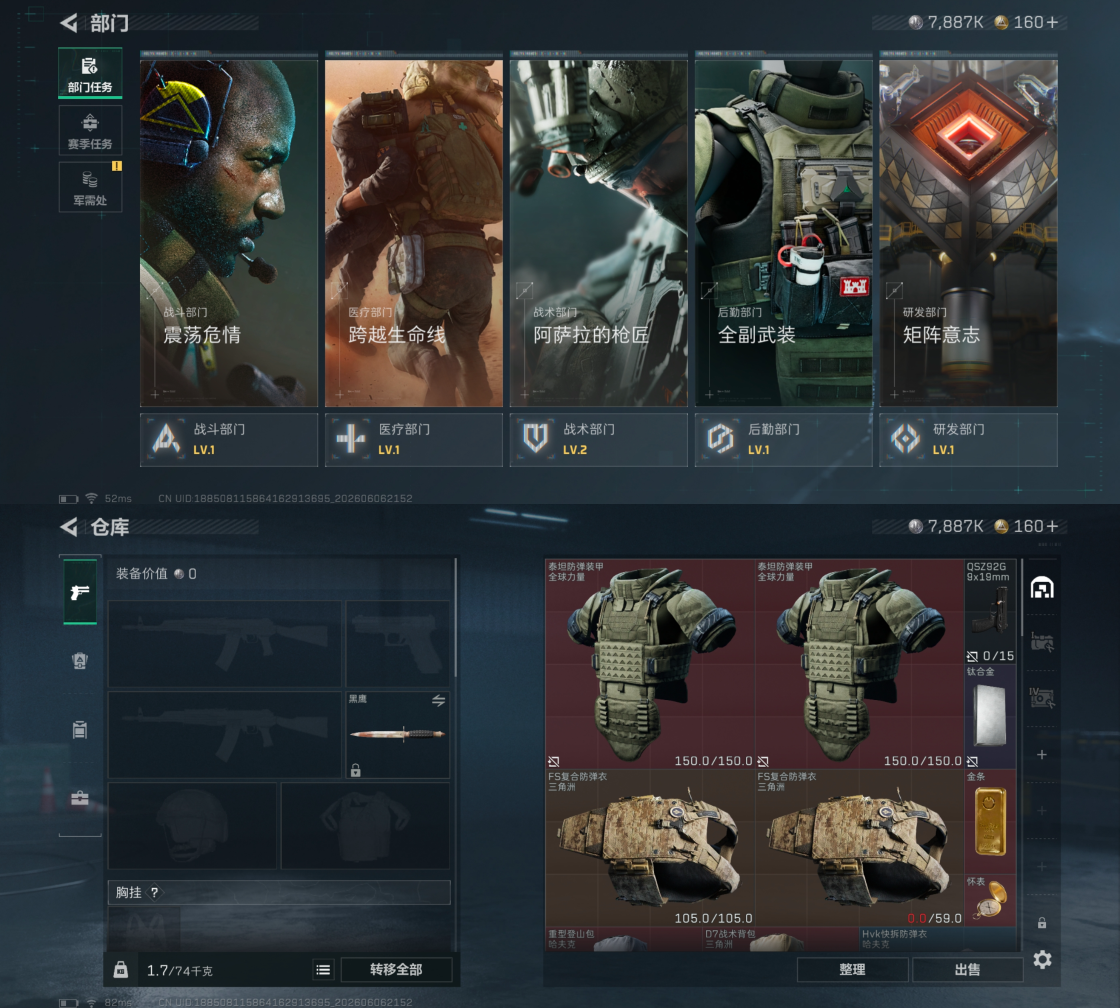Screen dimensions: 1120x1008
Task: Click the empty secondary rifle slot
Action: (224, 734)
